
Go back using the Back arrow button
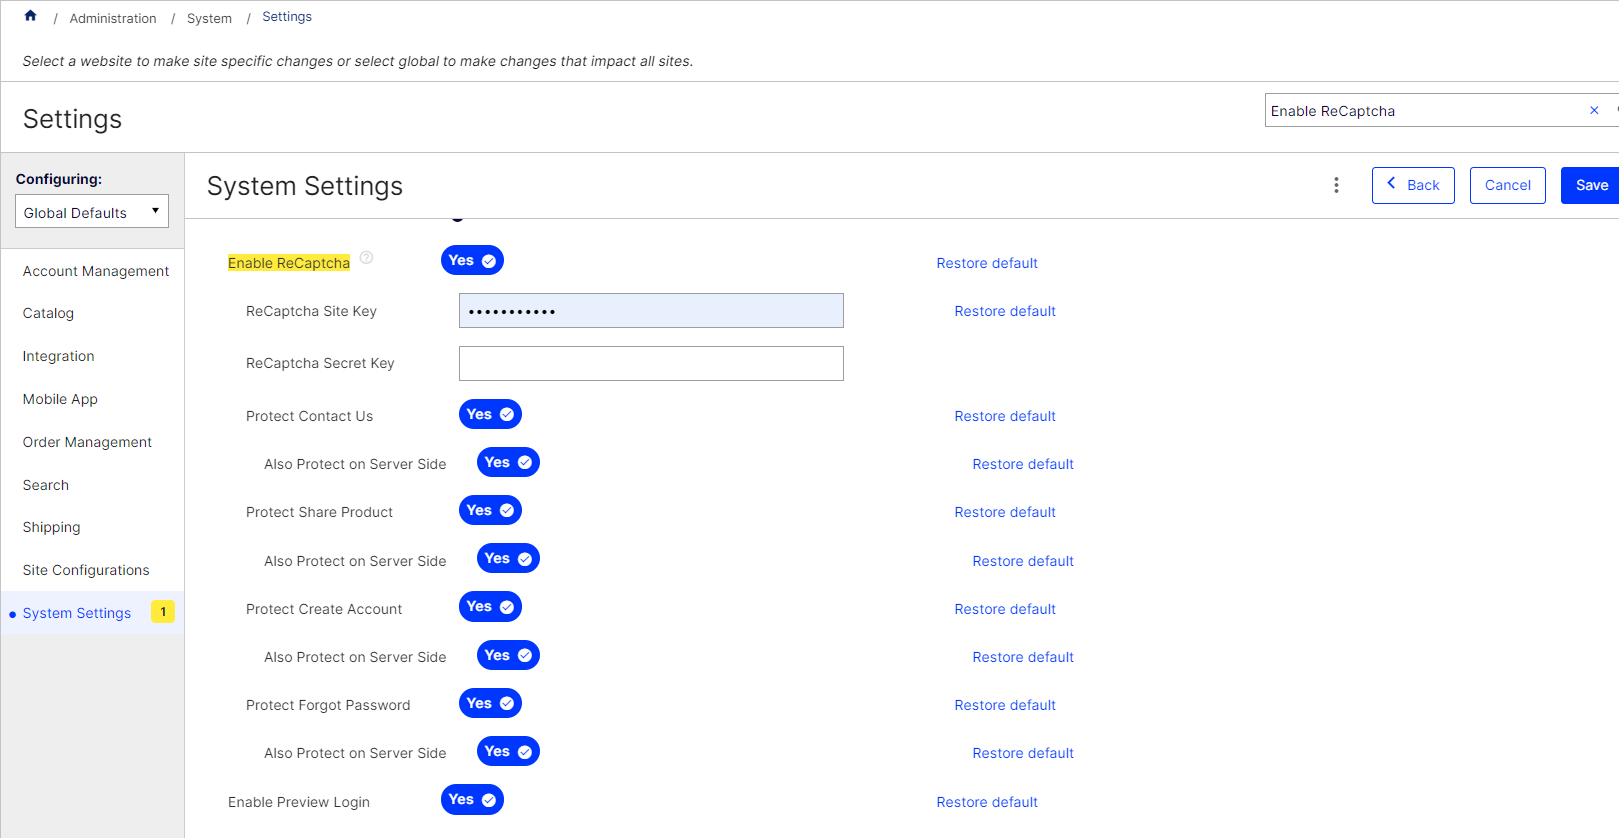pos(1413,185)
